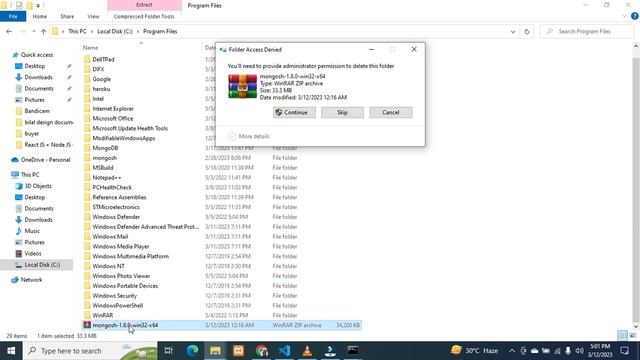
Task: Open XAMPP icon on taskbar
Action: (x=238, y=351)
